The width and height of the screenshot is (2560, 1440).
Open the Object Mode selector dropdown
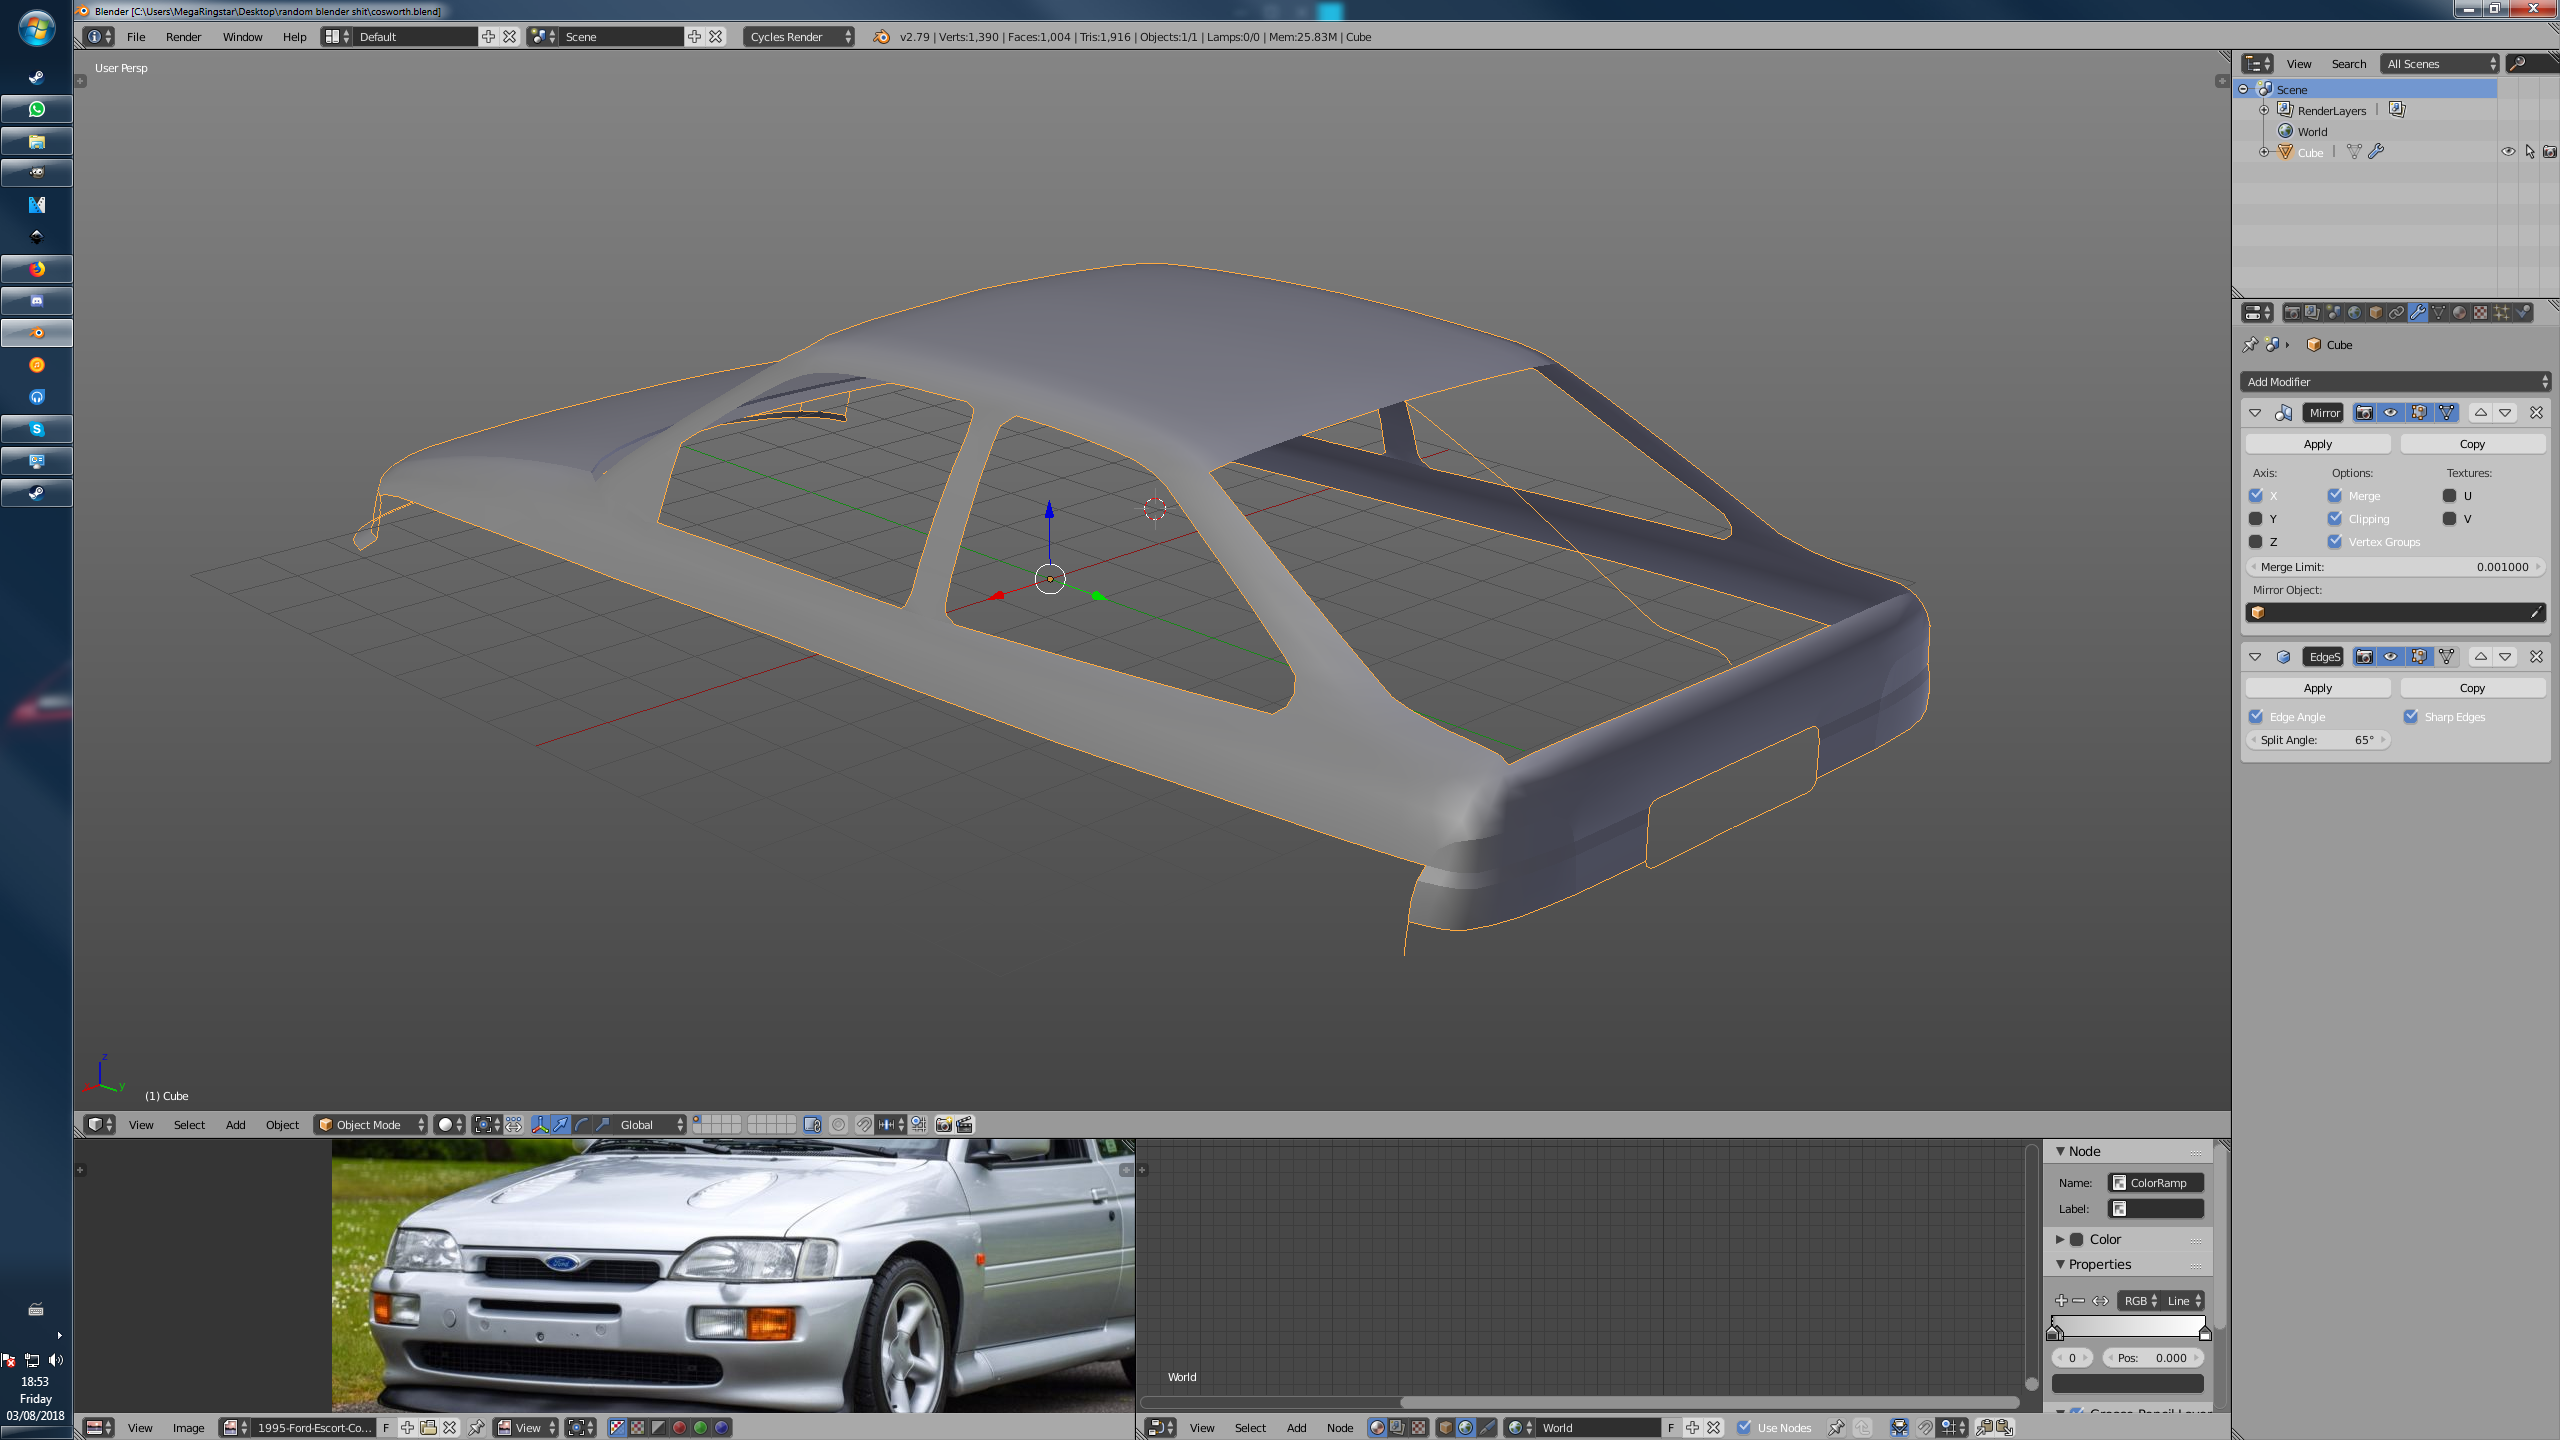[x=370, y=1125]
